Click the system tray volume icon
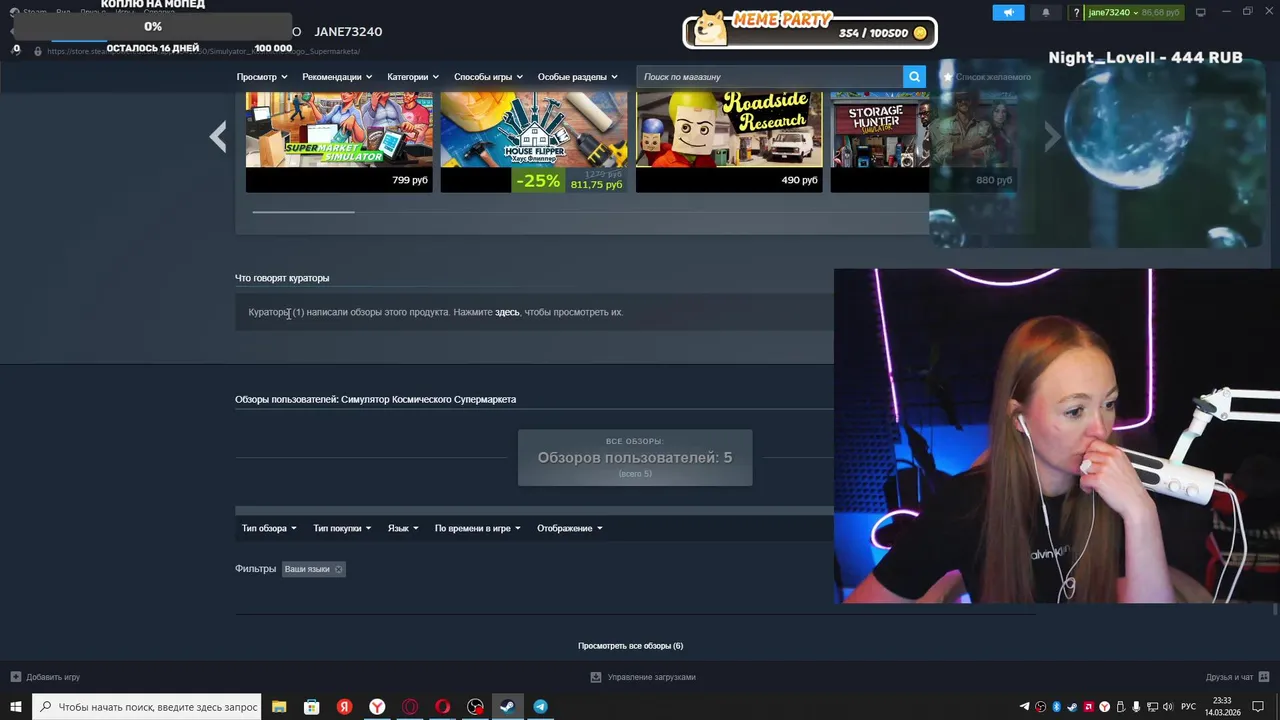1280x720 pixels. (x=1167, y=707)
